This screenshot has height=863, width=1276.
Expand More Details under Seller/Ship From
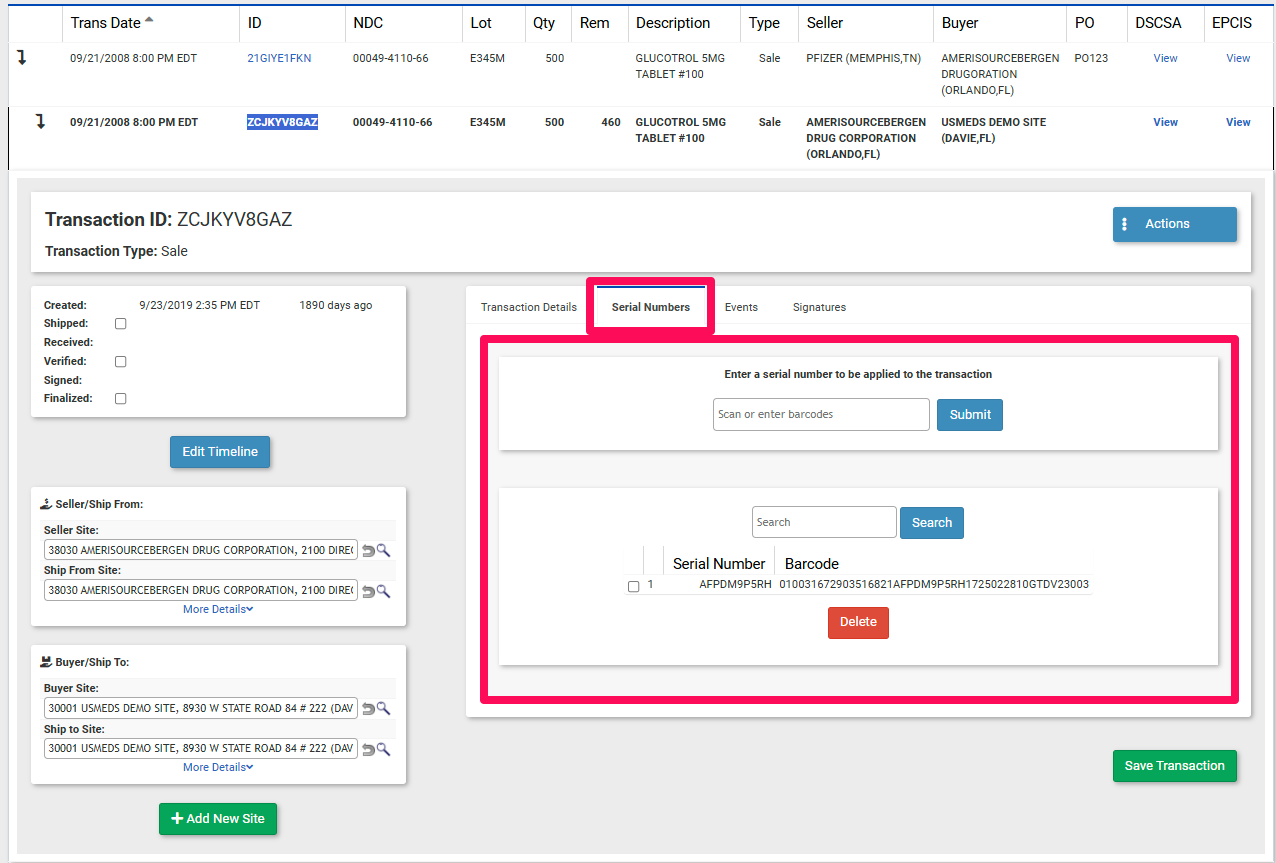218,609
